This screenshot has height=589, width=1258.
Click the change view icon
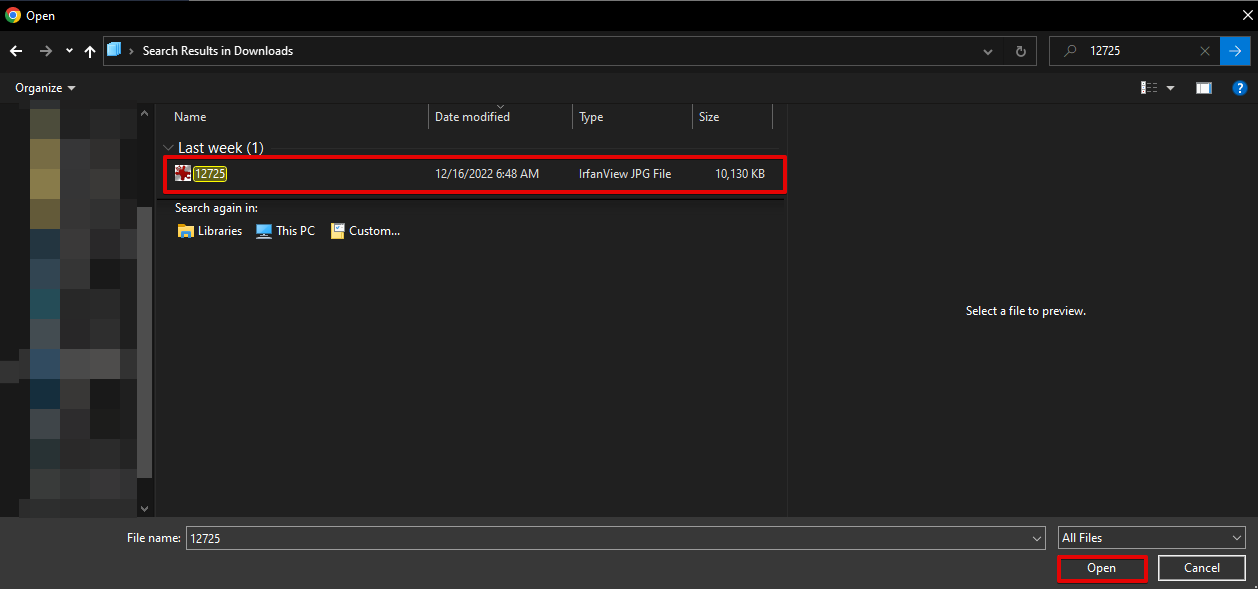[x=1149, y=88]
